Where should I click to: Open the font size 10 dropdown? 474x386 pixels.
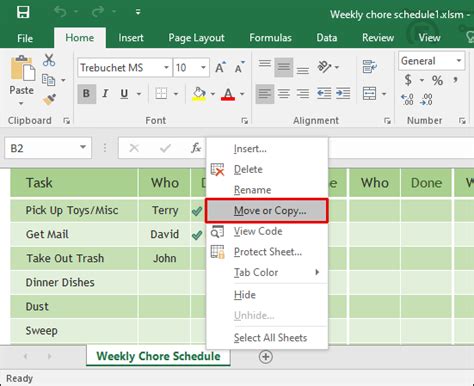pos(203,68)
